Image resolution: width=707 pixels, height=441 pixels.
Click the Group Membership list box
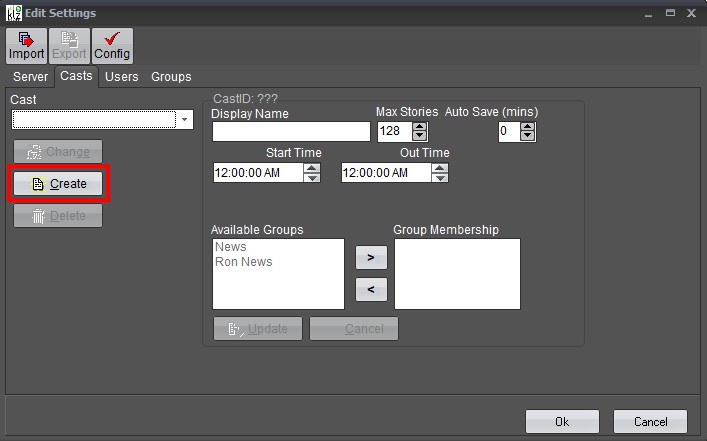point(457,274)
